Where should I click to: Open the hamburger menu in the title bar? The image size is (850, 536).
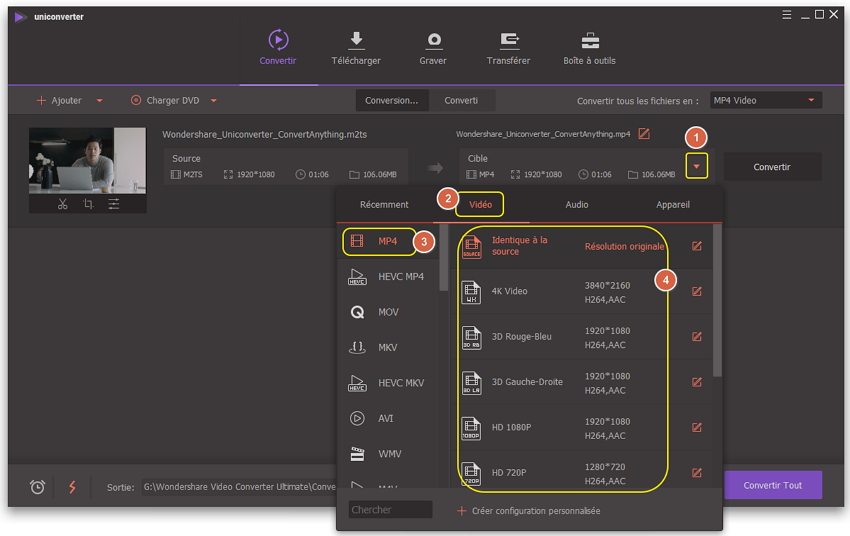pos(787,15)
